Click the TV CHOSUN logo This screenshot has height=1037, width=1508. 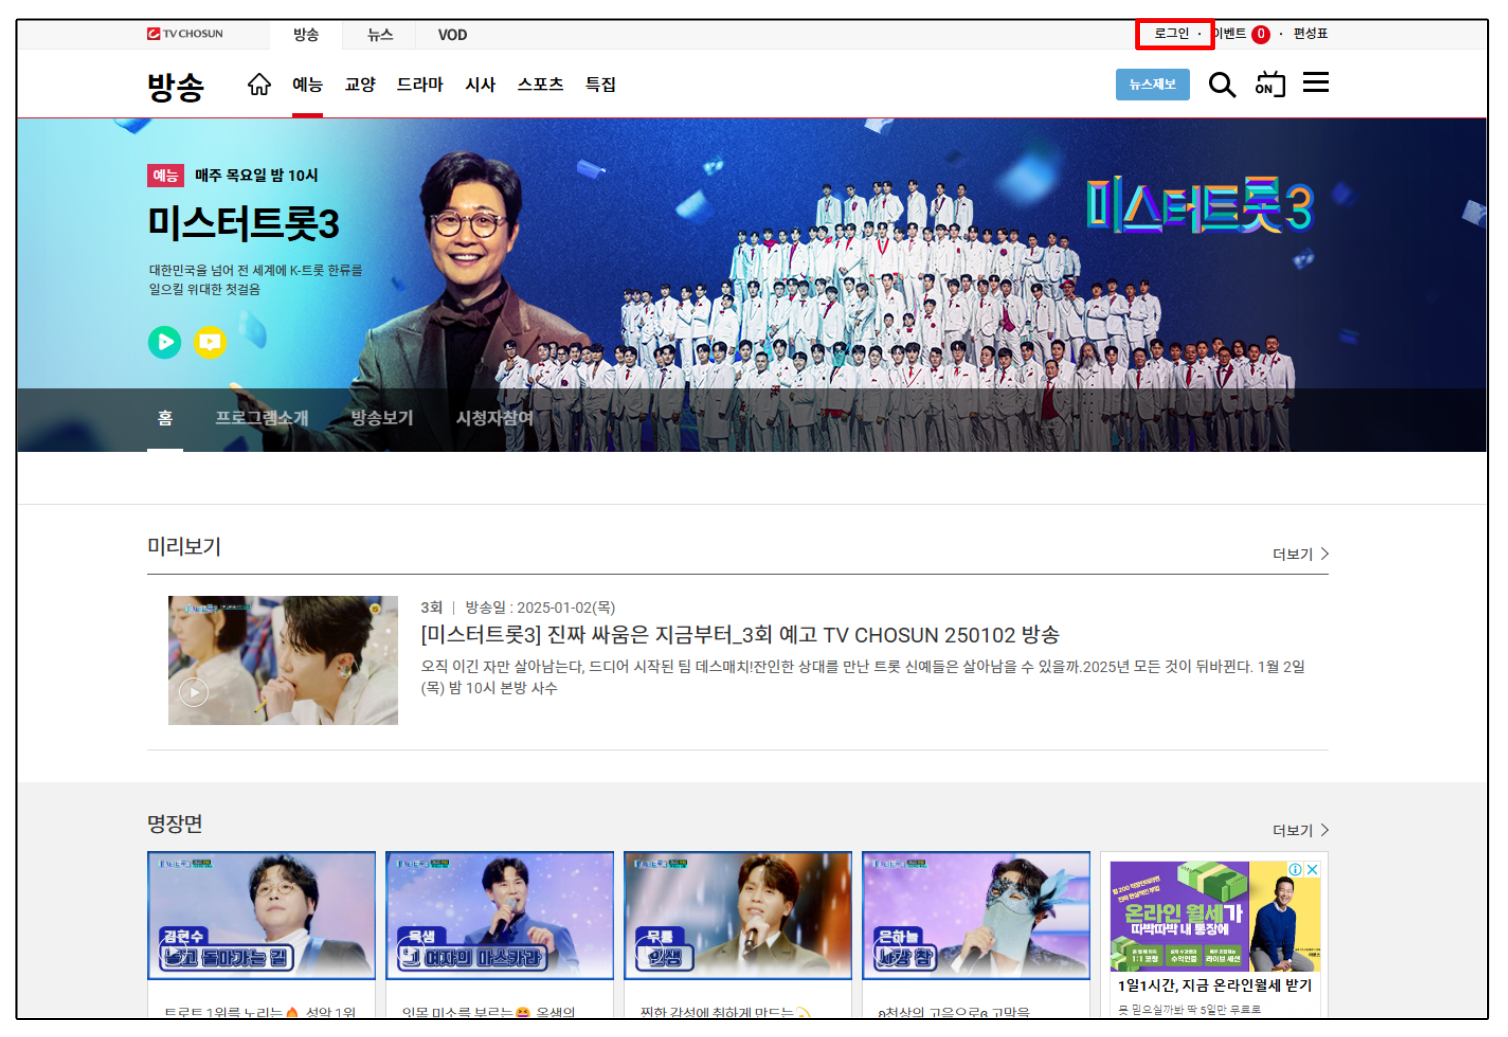pyautogui.click(x=185, y=34)
